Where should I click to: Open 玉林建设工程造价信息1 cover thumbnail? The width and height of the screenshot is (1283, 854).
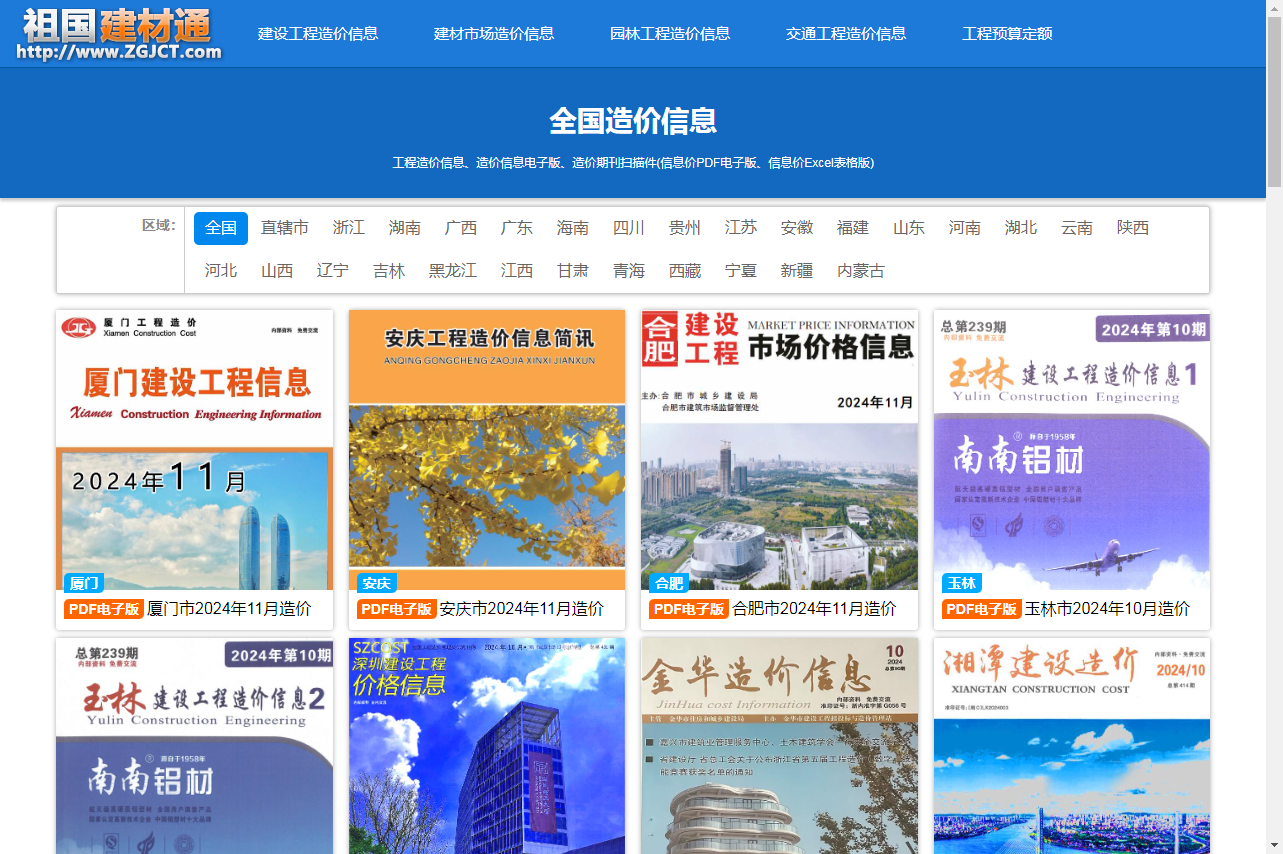tap(1072, 450)
